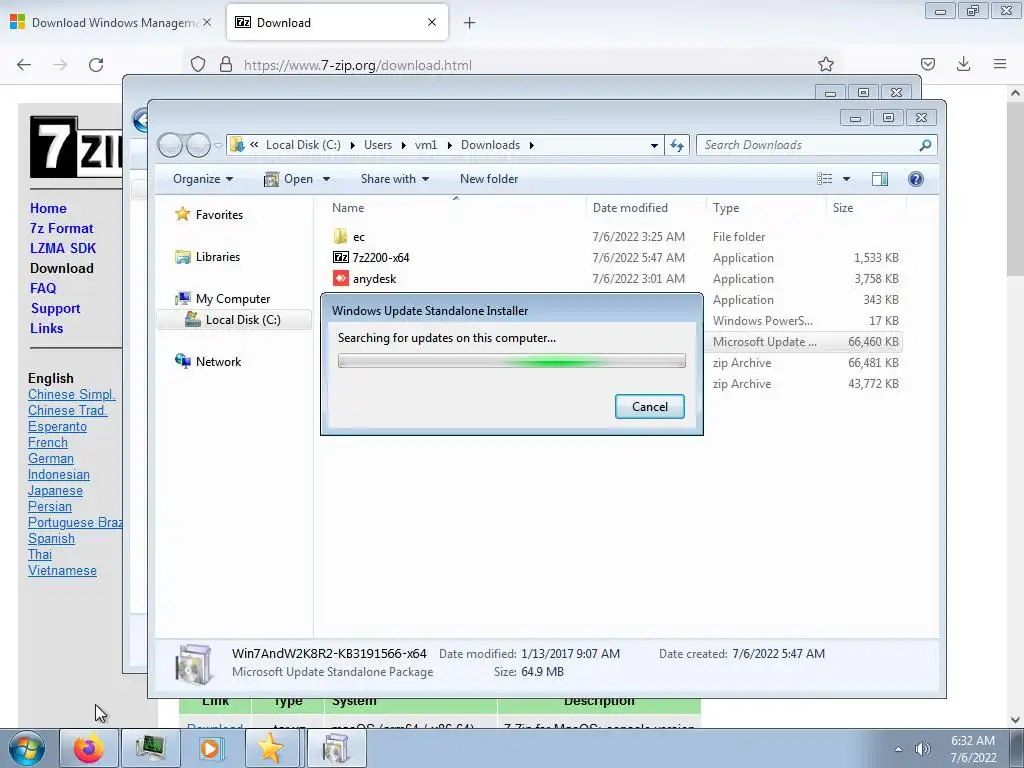1024x768 pixels.
Task: Open the media player taskbar icon
Action: [x=211, y=748]
